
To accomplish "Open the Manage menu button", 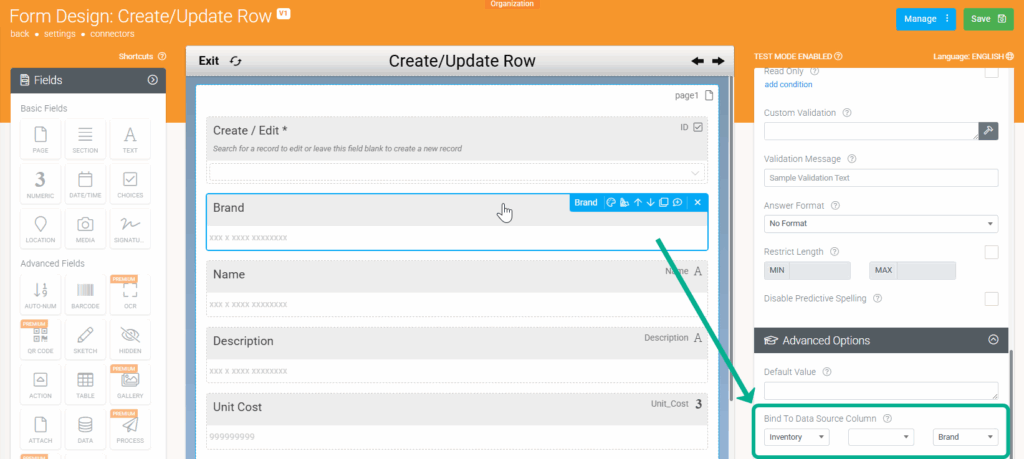I will pyautogui.click(x=926, y=19).
